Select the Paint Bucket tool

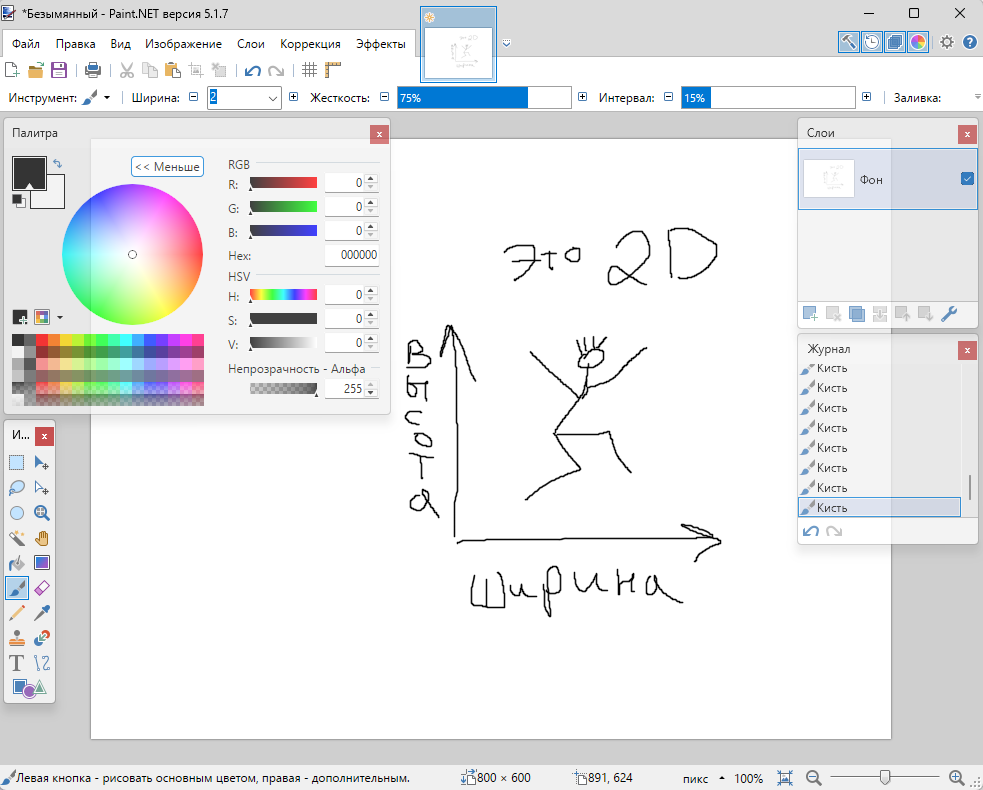[x=17, y=563]
